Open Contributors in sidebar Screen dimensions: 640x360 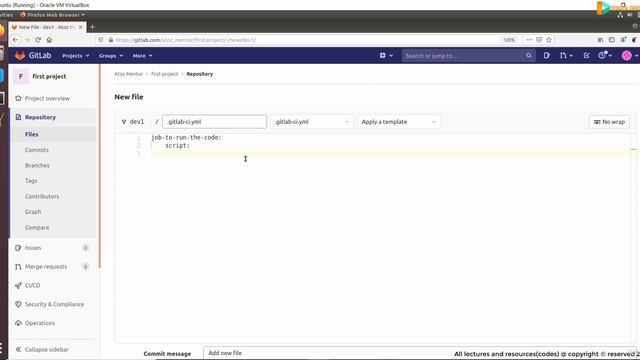[x=42, y=196]
